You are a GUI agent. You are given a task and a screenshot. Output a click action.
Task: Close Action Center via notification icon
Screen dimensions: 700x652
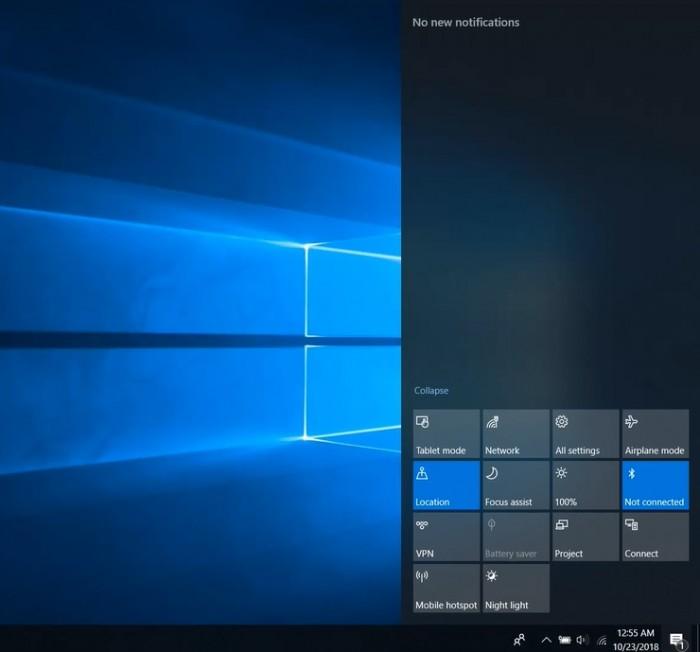pyautogui.click(x=677, y=639)
